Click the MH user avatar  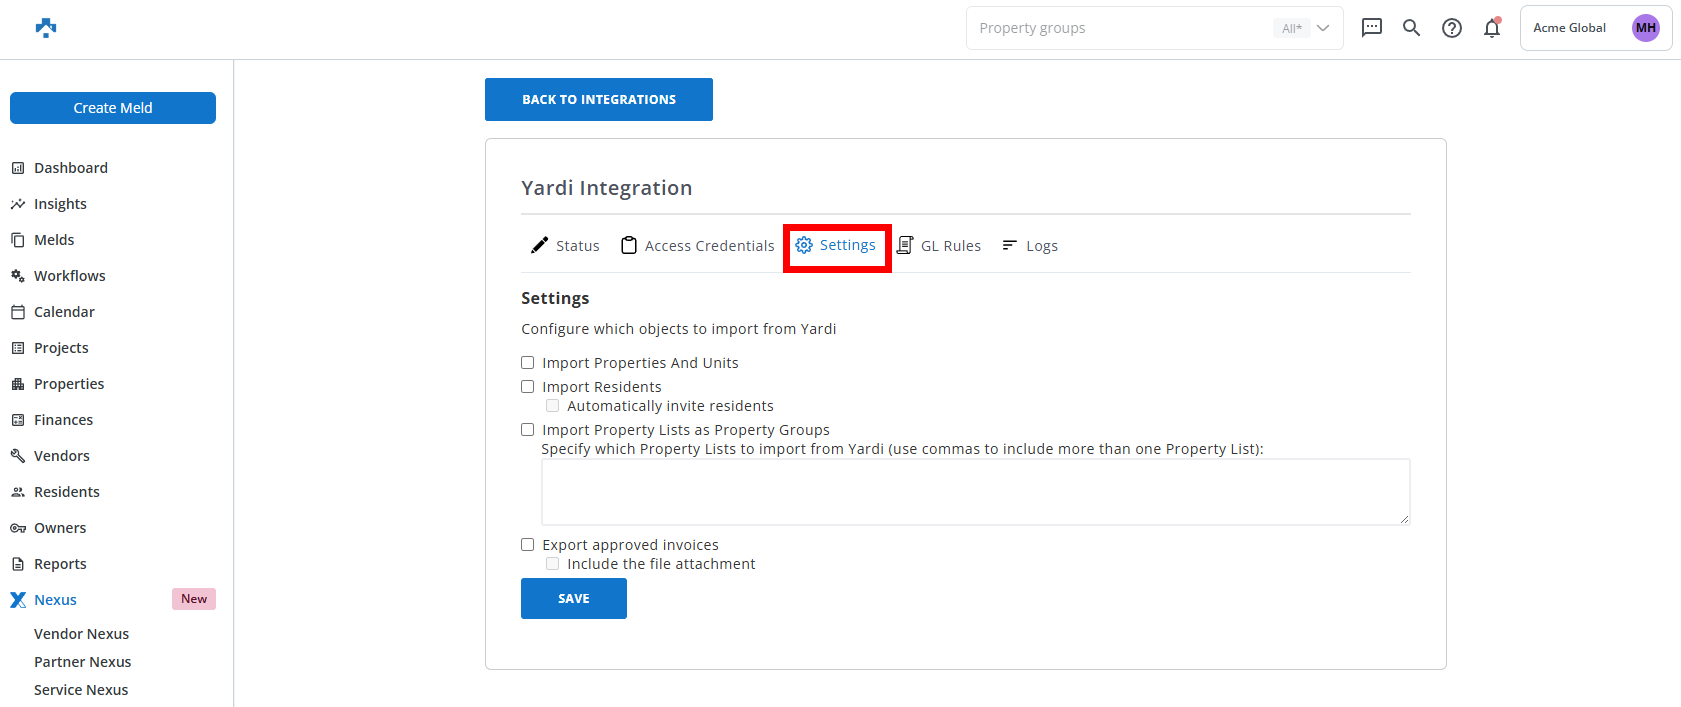[x=1645, y=28]
